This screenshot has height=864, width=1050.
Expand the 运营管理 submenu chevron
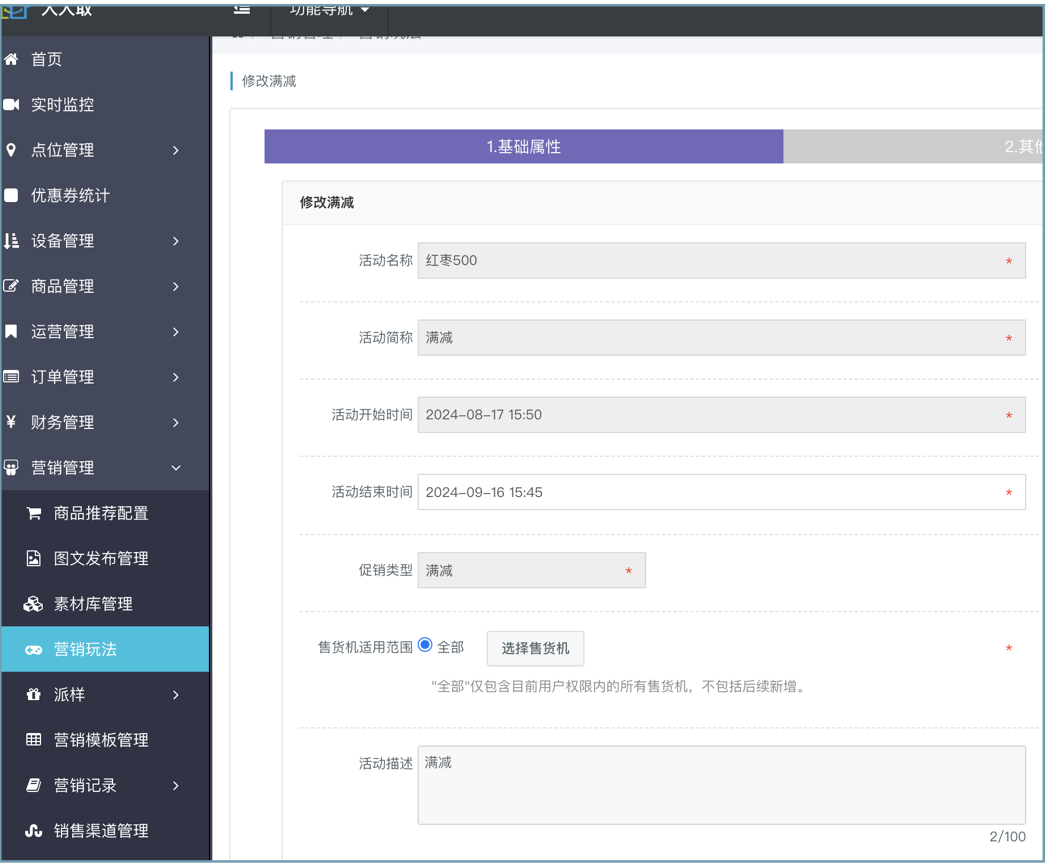[176, 332]
